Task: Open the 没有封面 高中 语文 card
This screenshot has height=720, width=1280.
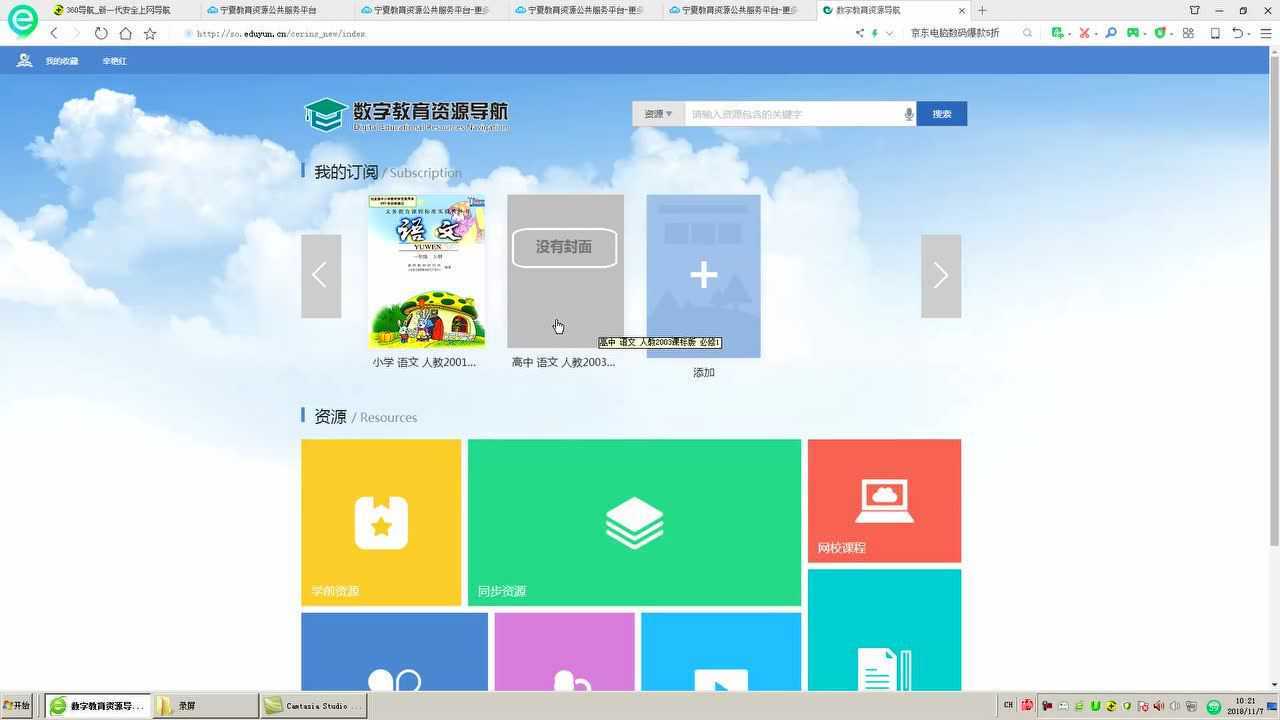Action: [x=565, y=271]
